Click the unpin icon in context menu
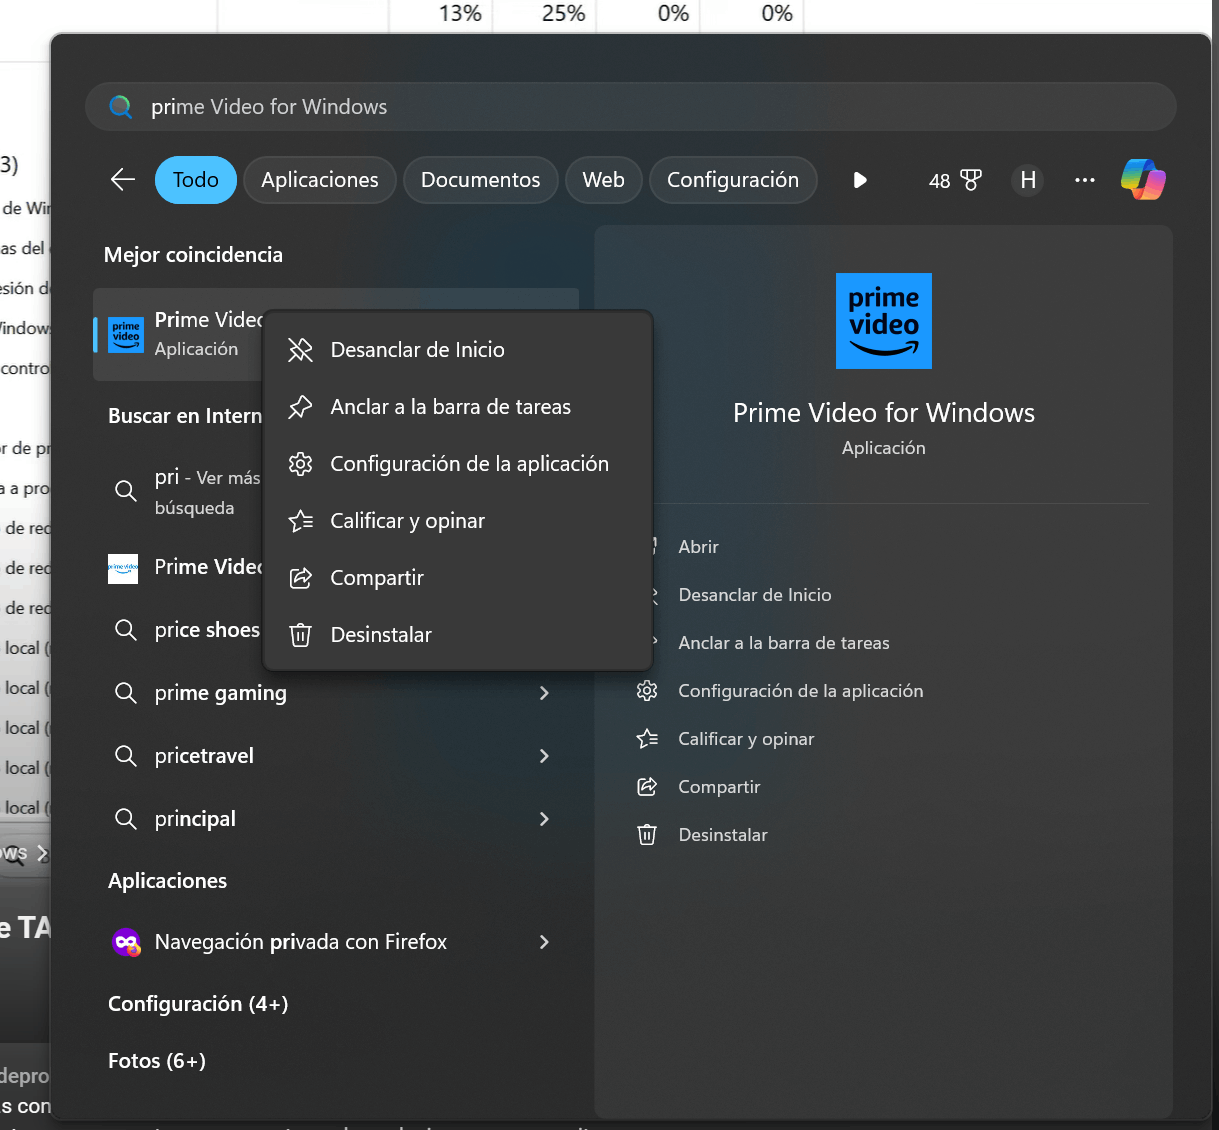This screenshot has width=1219, height=1130. (300, 350)
